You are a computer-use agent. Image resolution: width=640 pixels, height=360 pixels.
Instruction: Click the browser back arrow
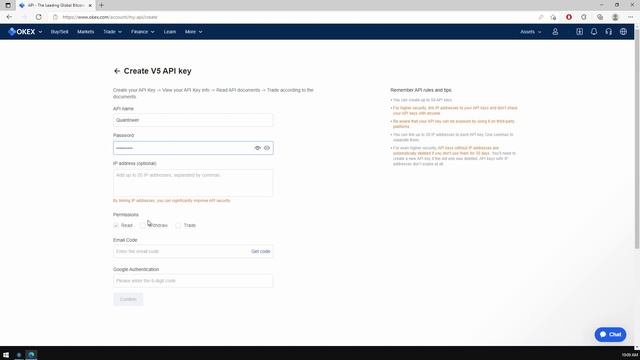point(9,17)
